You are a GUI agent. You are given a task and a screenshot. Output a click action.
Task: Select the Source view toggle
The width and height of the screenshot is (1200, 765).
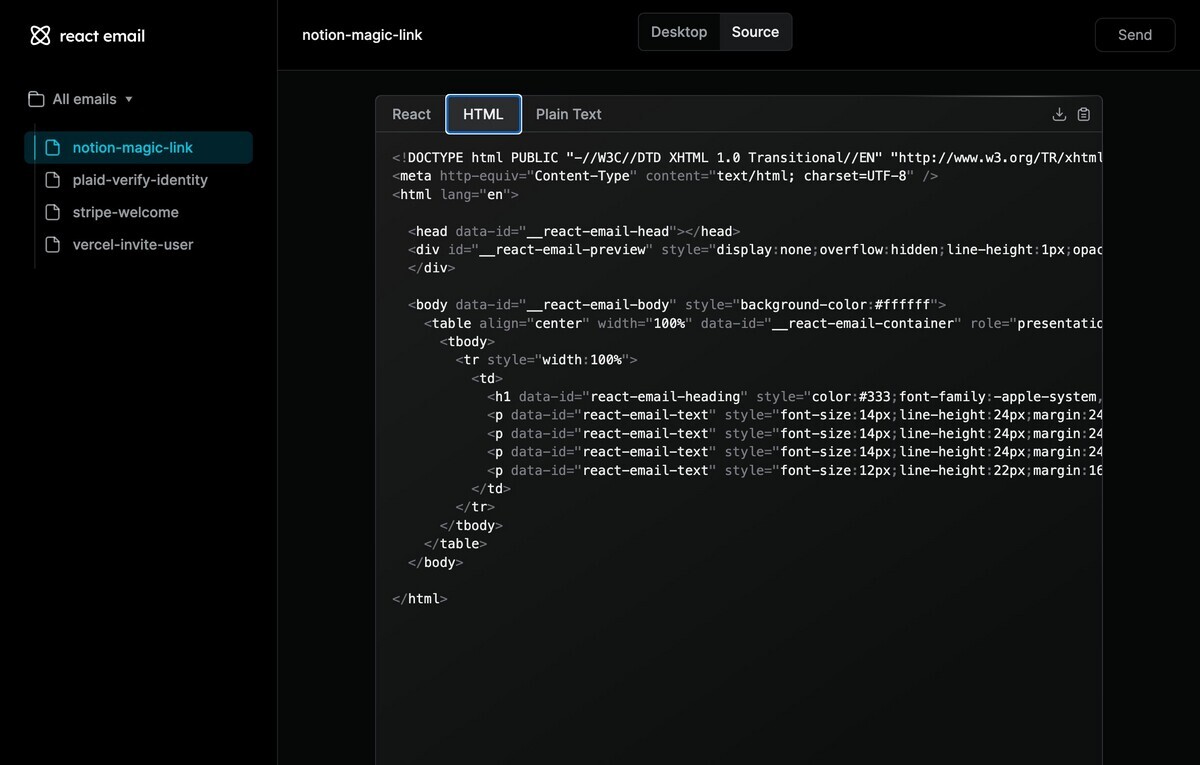click(755, 31)
